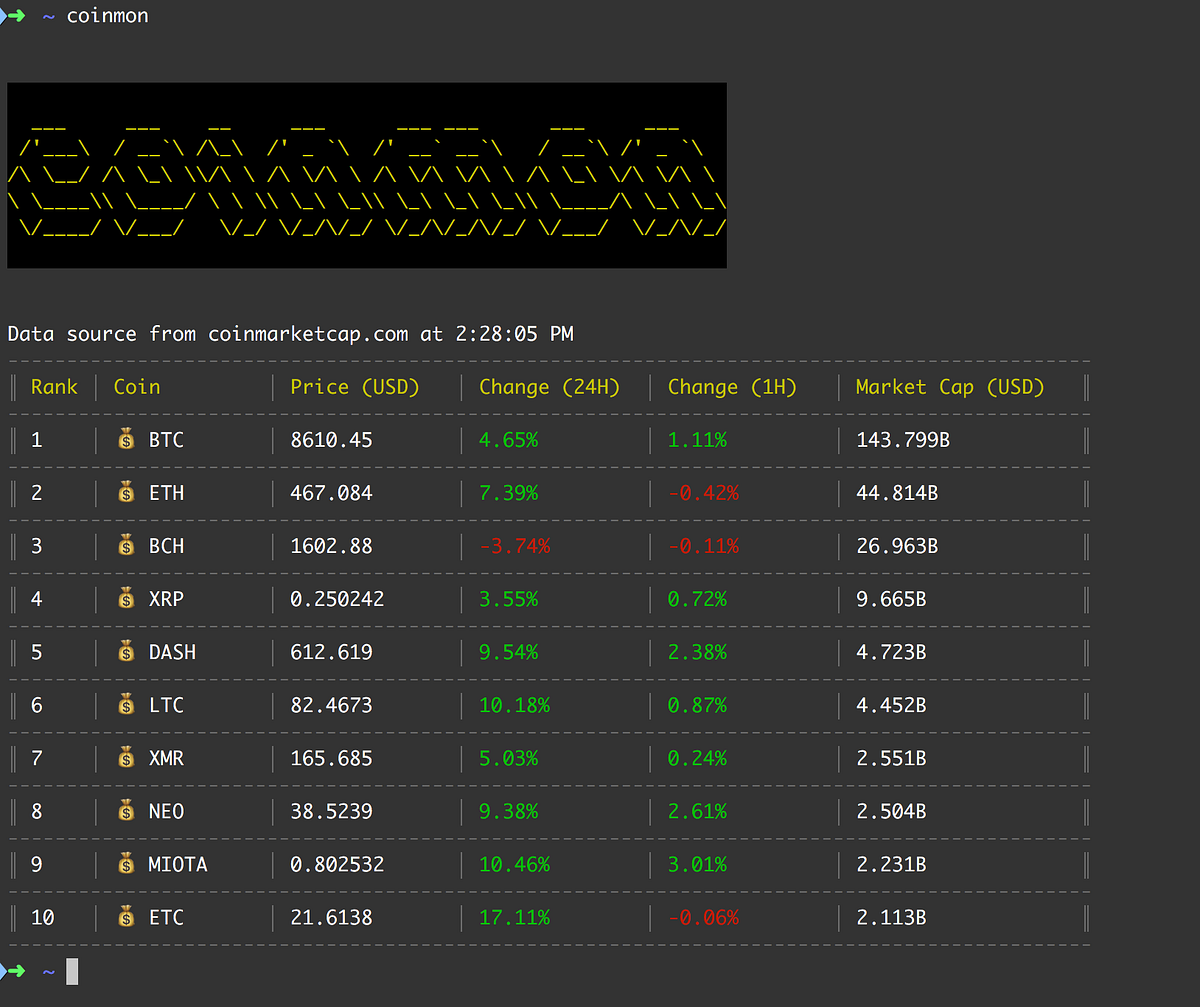Click XMR price 165.685

coord(331,758)
